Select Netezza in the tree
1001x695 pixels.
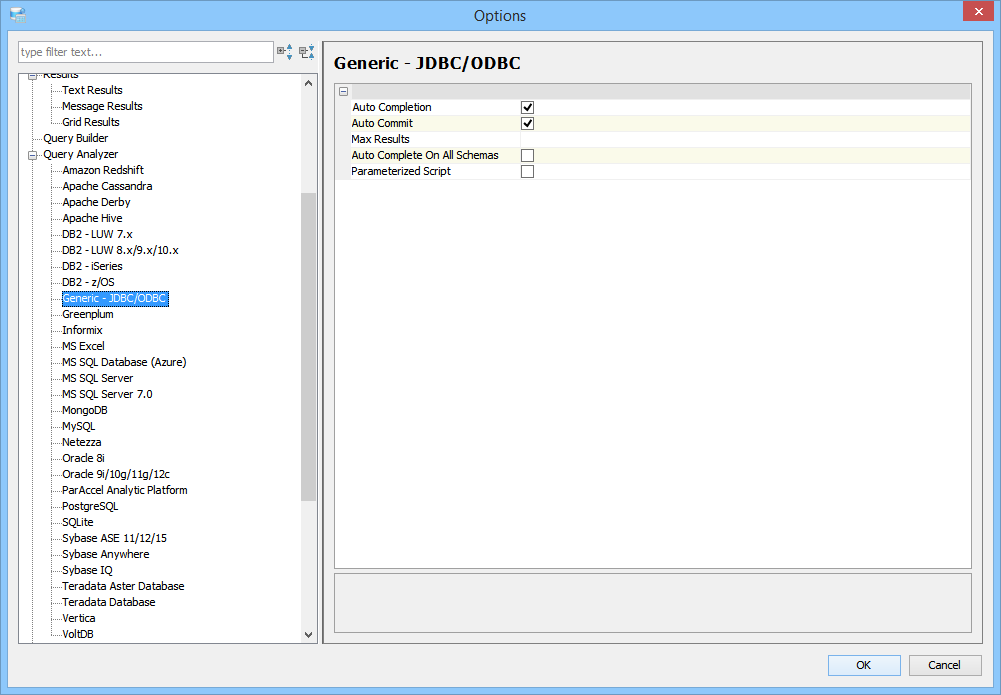coord(81,442)
